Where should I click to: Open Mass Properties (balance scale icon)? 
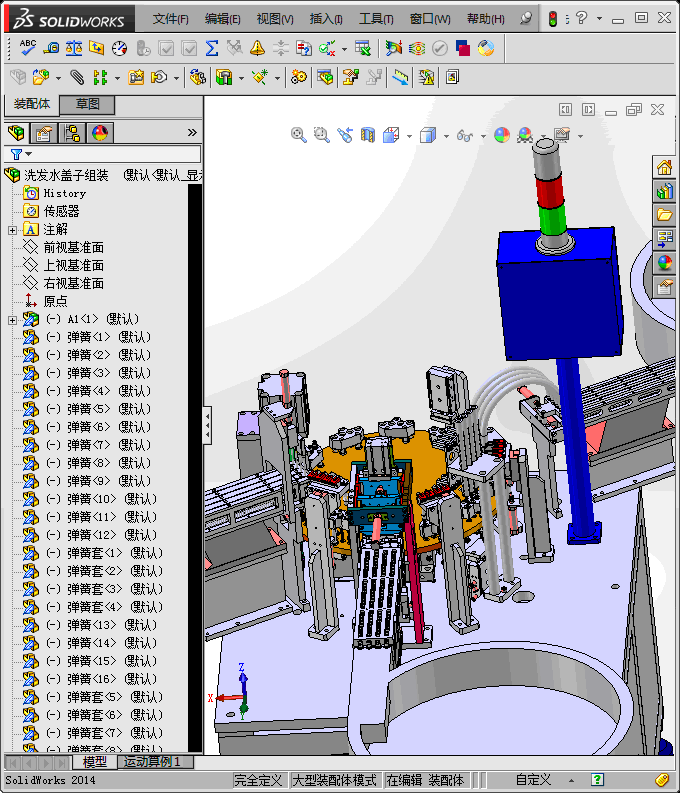click(x=74, y=48)
